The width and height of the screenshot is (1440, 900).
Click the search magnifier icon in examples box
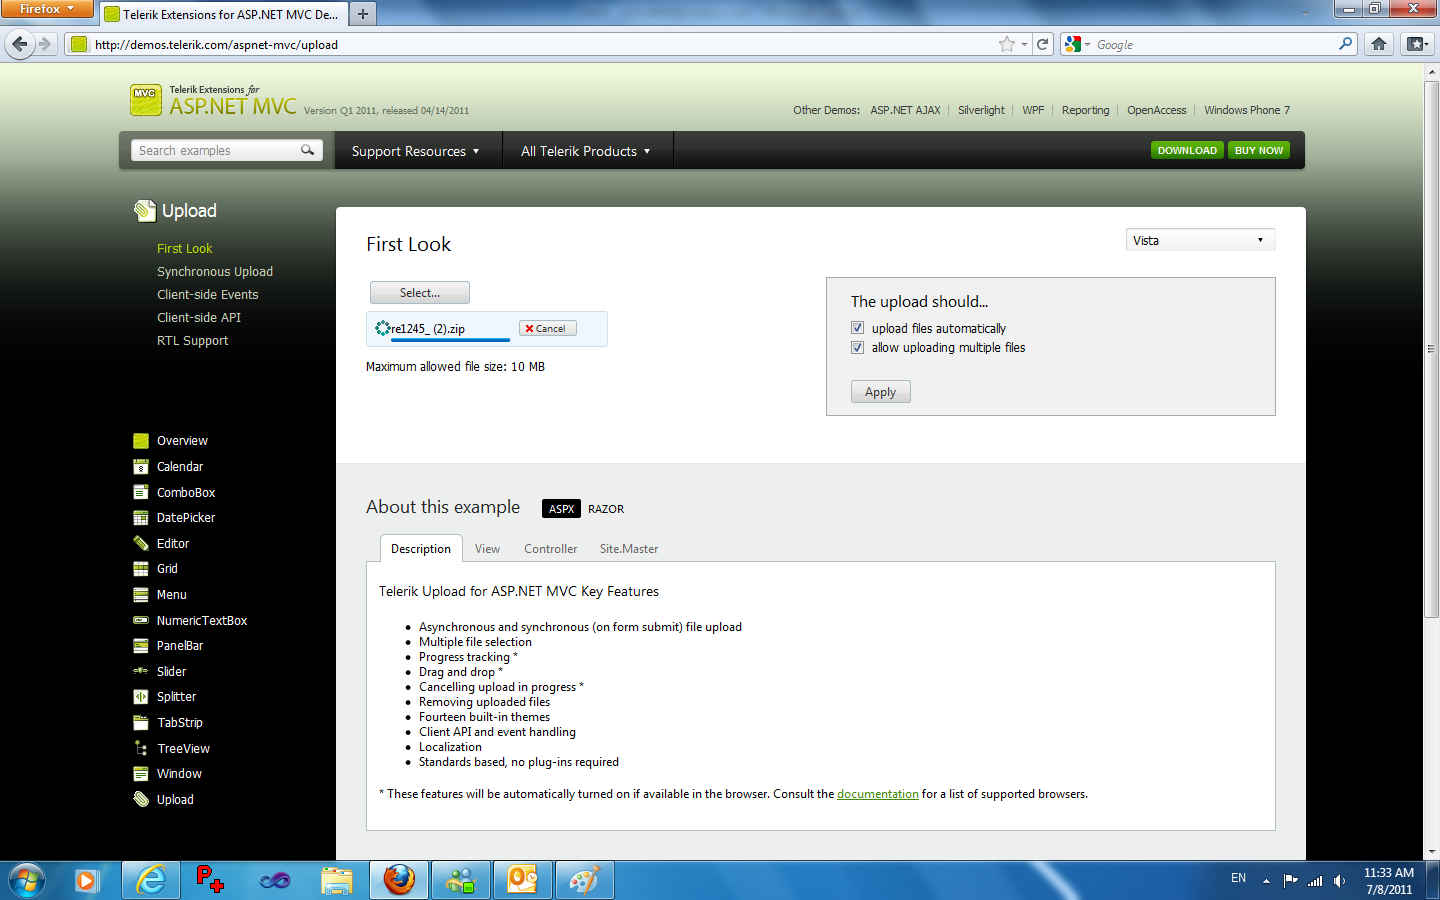pos(308,150)
